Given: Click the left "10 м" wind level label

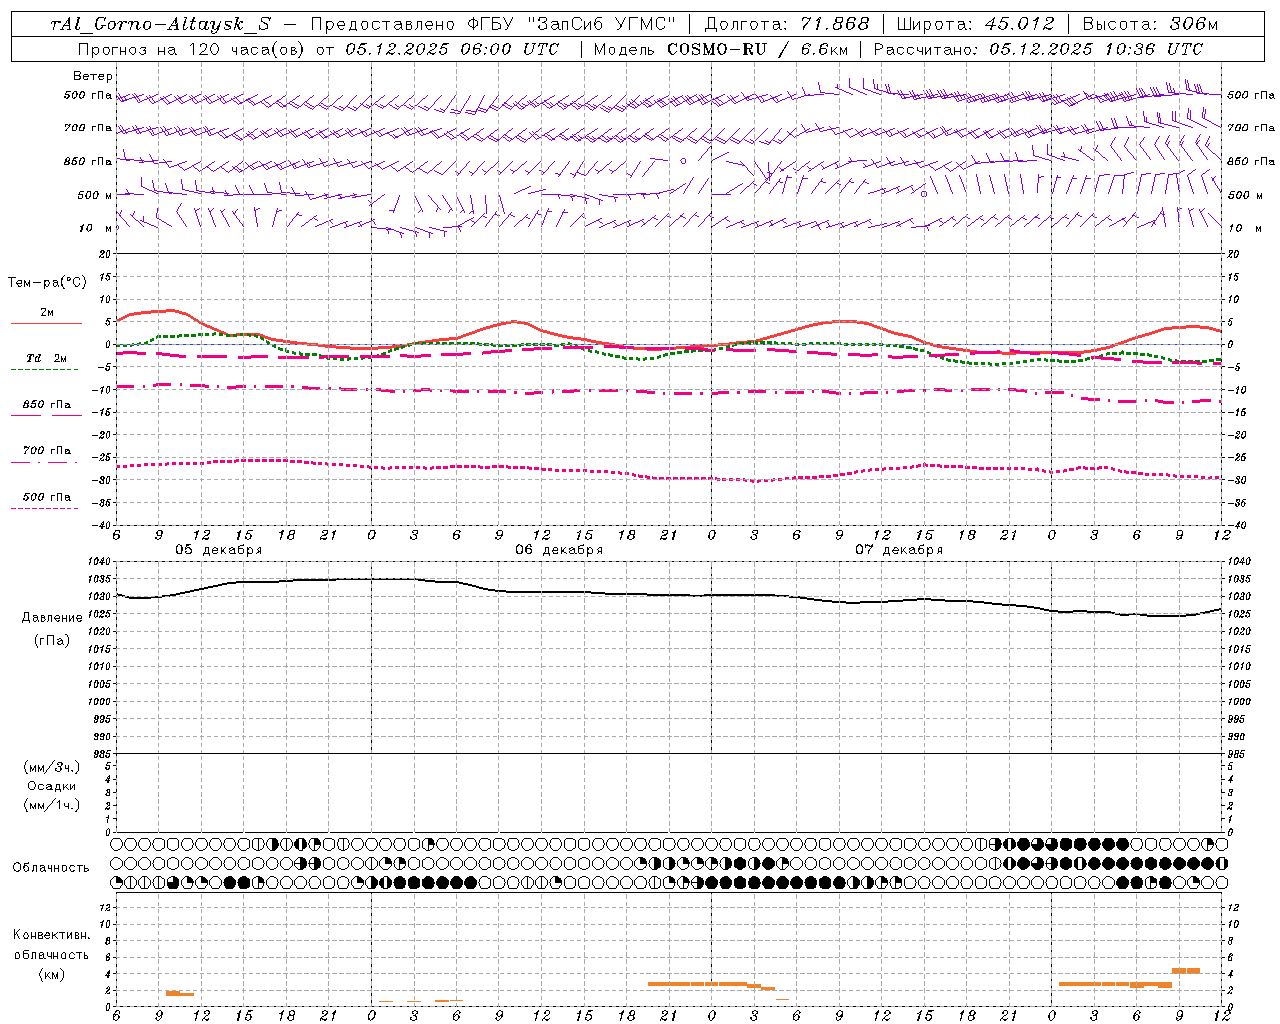Looking at the screenshot, I should coord(97,228).
